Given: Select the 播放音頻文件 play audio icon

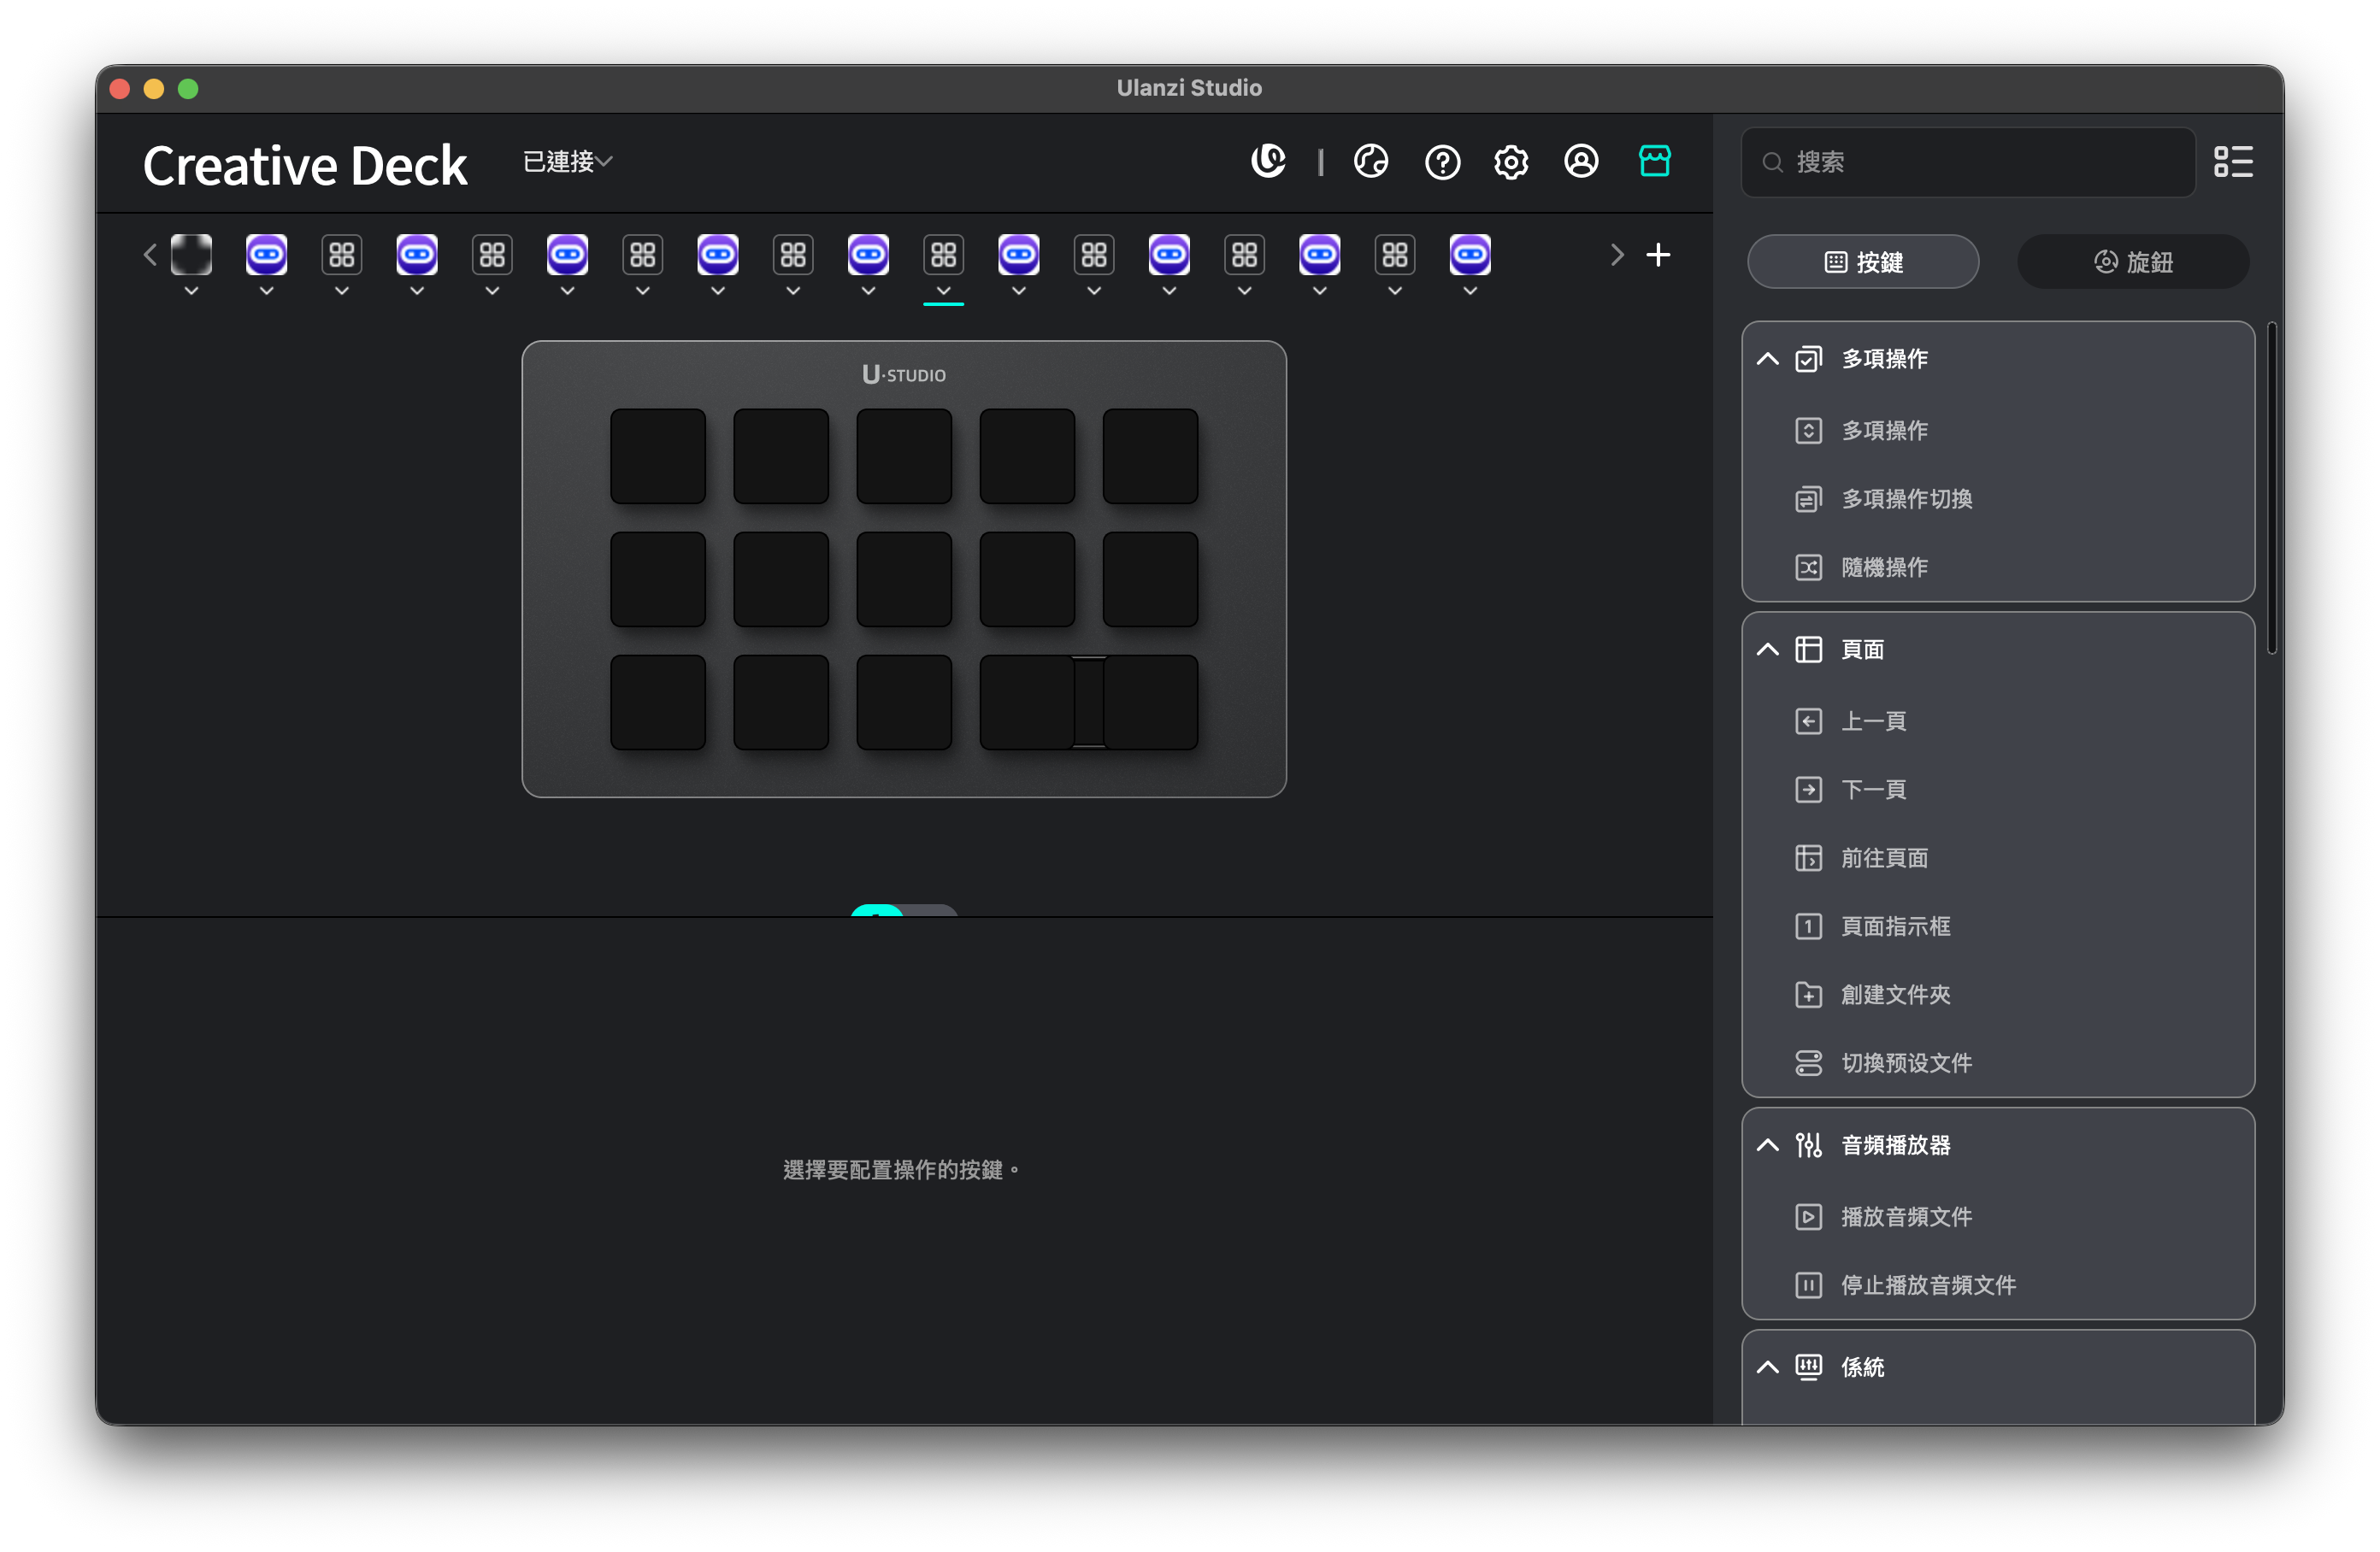Looking at the screenshot, I should 1807,1217.
